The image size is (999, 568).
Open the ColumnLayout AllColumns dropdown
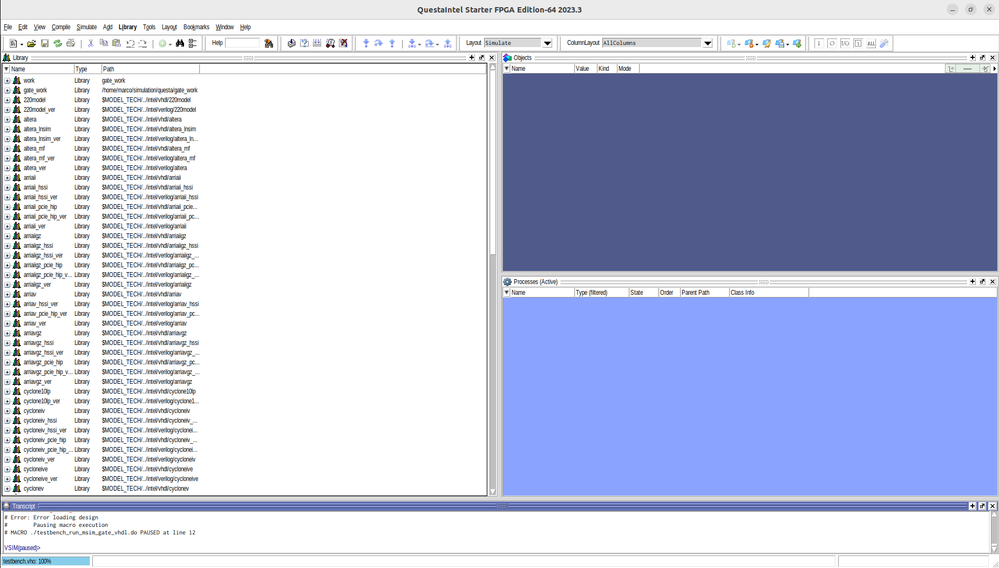pyautogui.click(x=707, y=43)
